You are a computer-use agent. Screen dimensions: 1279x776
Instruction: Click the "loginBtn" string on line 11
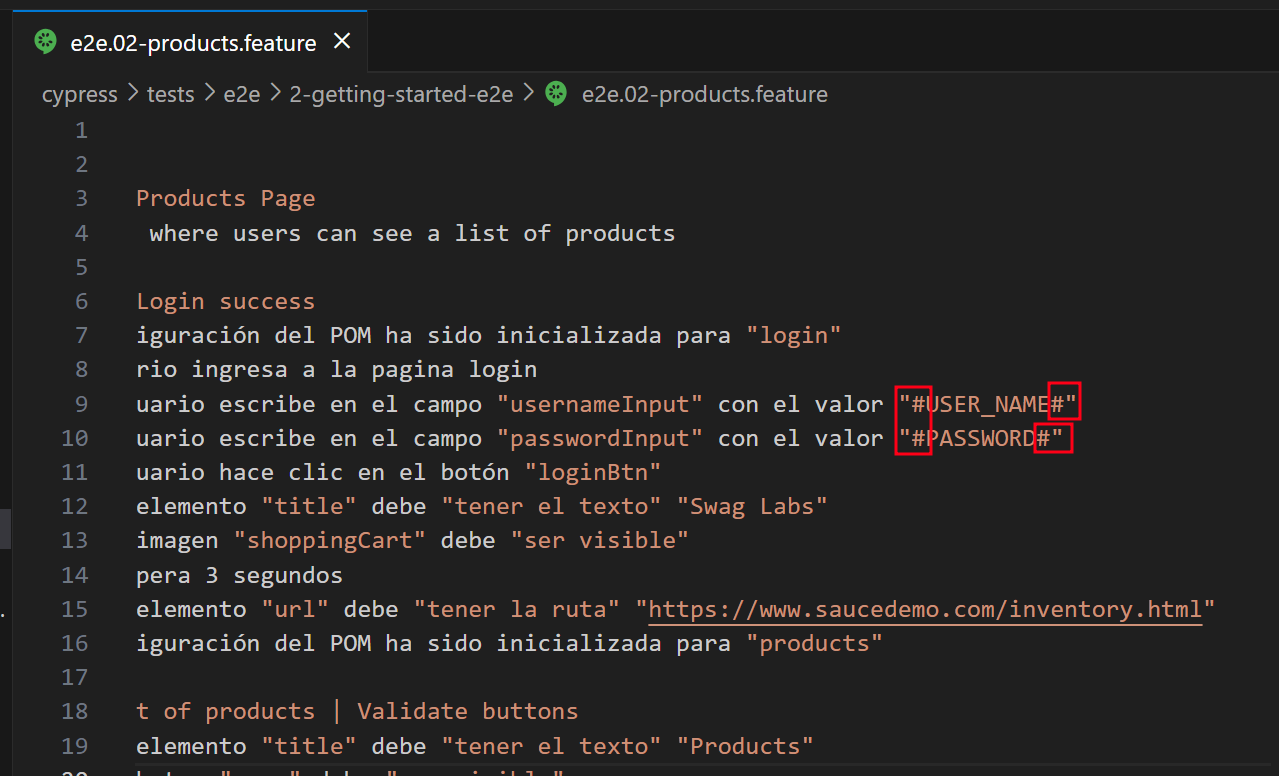click(x=593, y=472)
